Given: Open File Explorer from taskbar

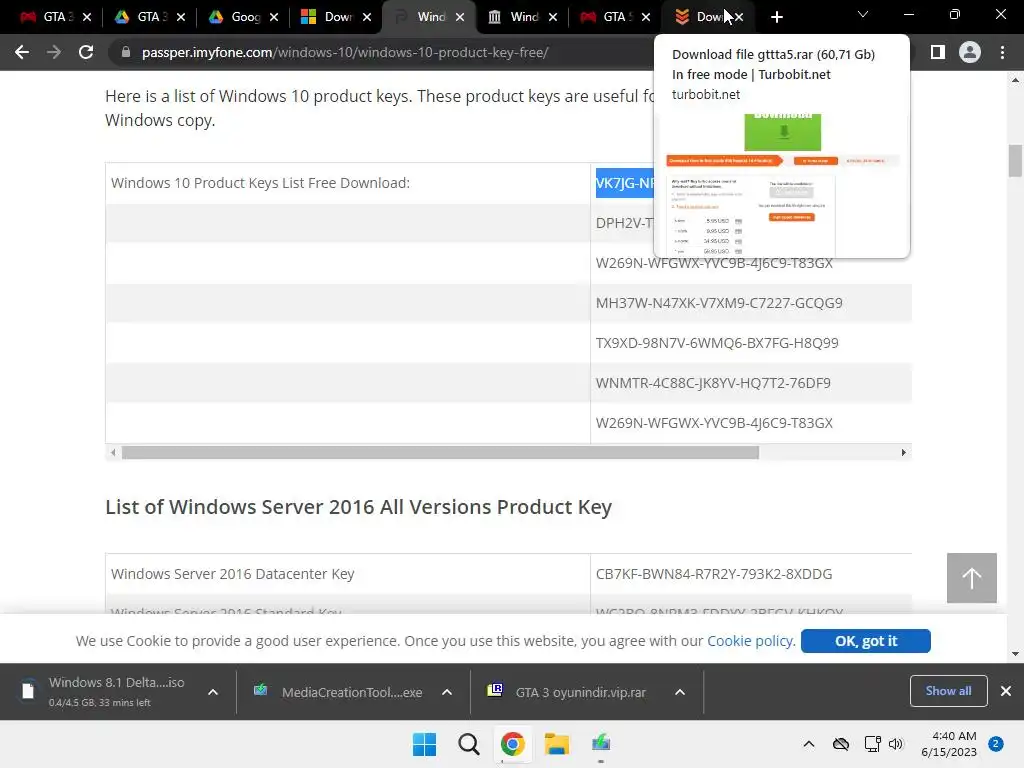Looking at the screenshot, I should click(x=556, y=744).
